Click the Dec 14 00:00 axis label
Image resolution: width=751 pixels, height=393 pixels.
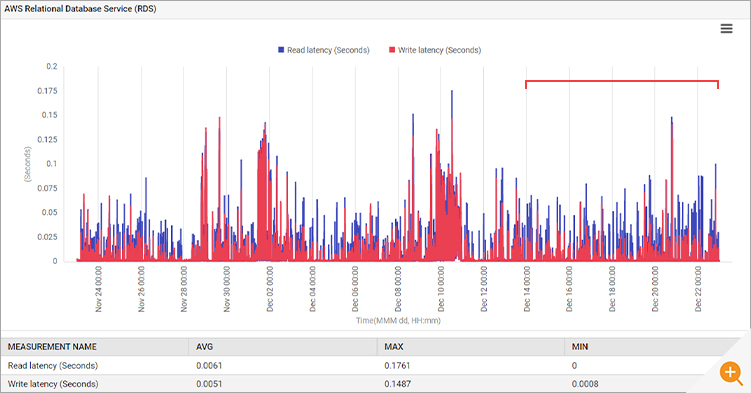point(526,289)
